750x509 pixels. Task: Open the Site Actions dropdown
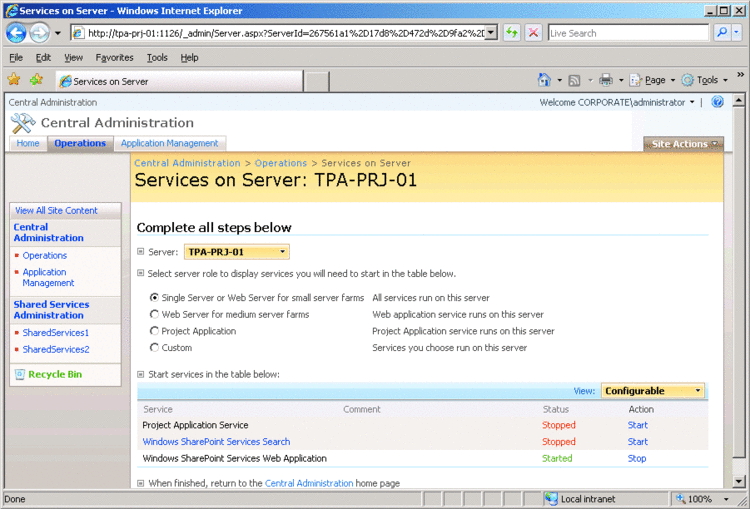684,144
